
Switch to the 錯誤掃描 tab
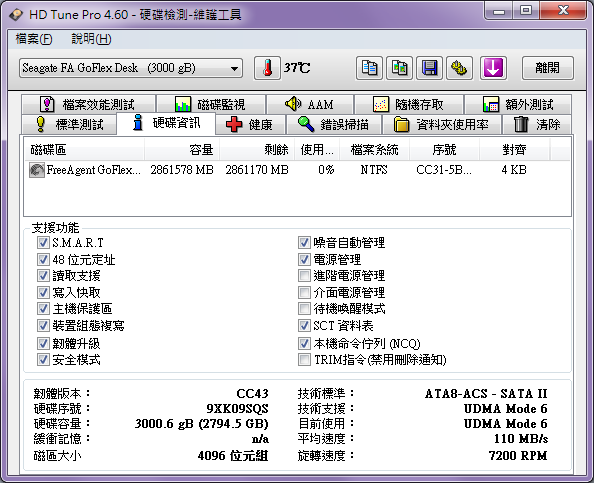tap(333, 124)
